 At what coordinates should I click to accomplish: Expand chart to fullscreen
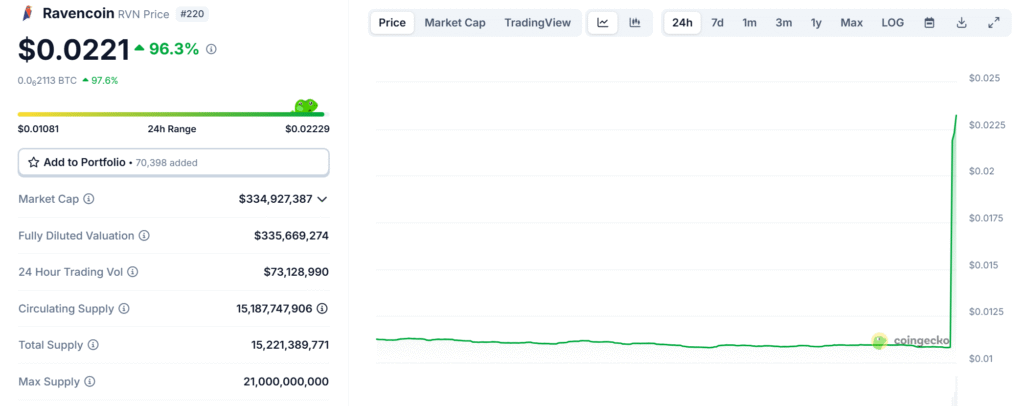coord(993,23)
